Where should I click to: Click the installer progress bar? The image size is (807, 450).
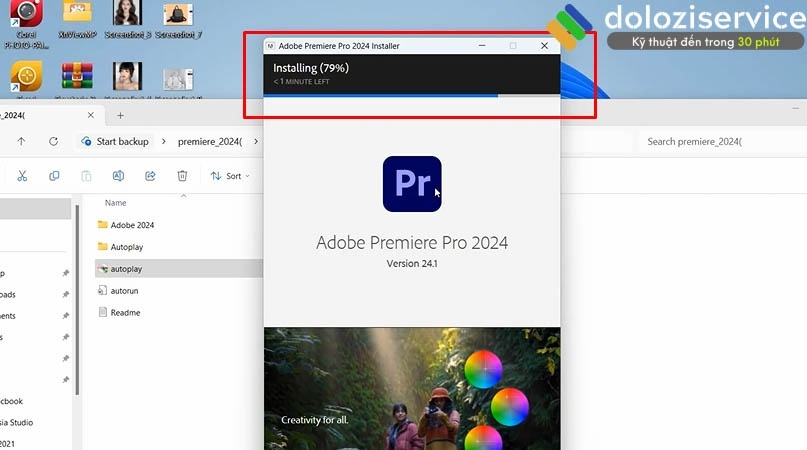[x=412, y=95]
